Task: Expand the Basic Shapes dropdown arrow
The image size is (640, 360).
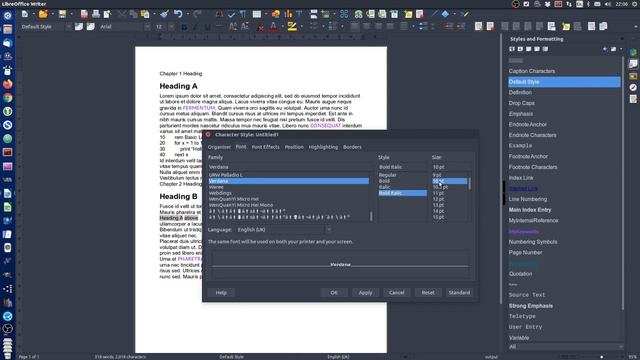Action: coord(454,14)
